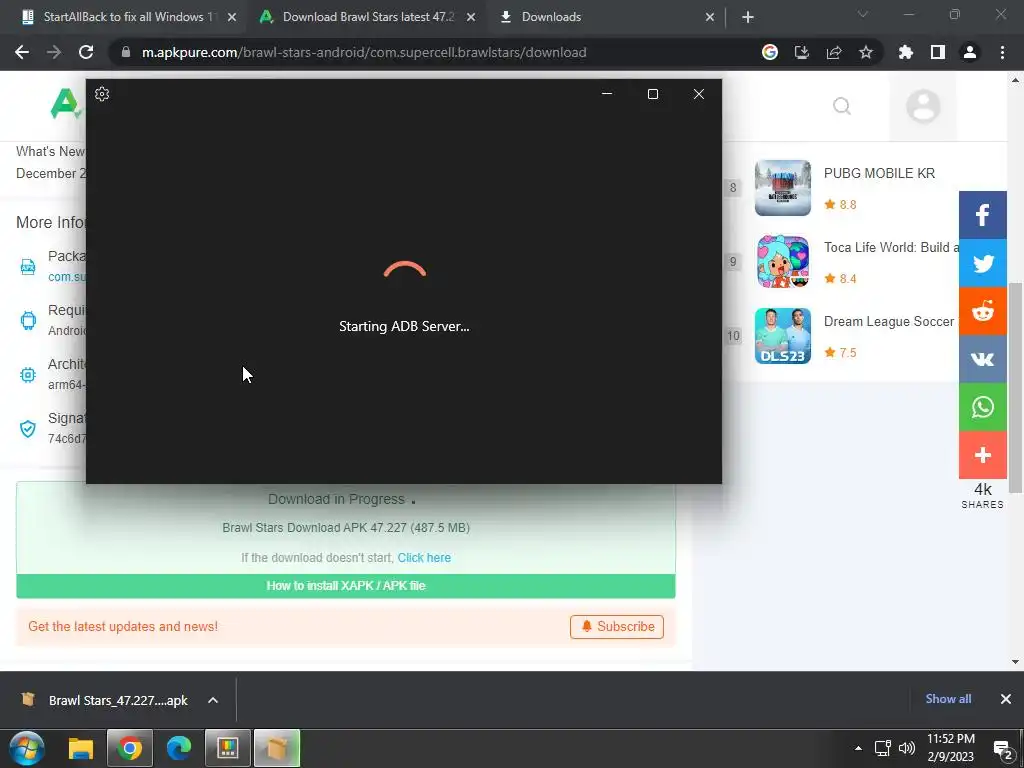Open How to install XAPK / APK file
The image size is (1024, 768).
(x=345, y=586)
